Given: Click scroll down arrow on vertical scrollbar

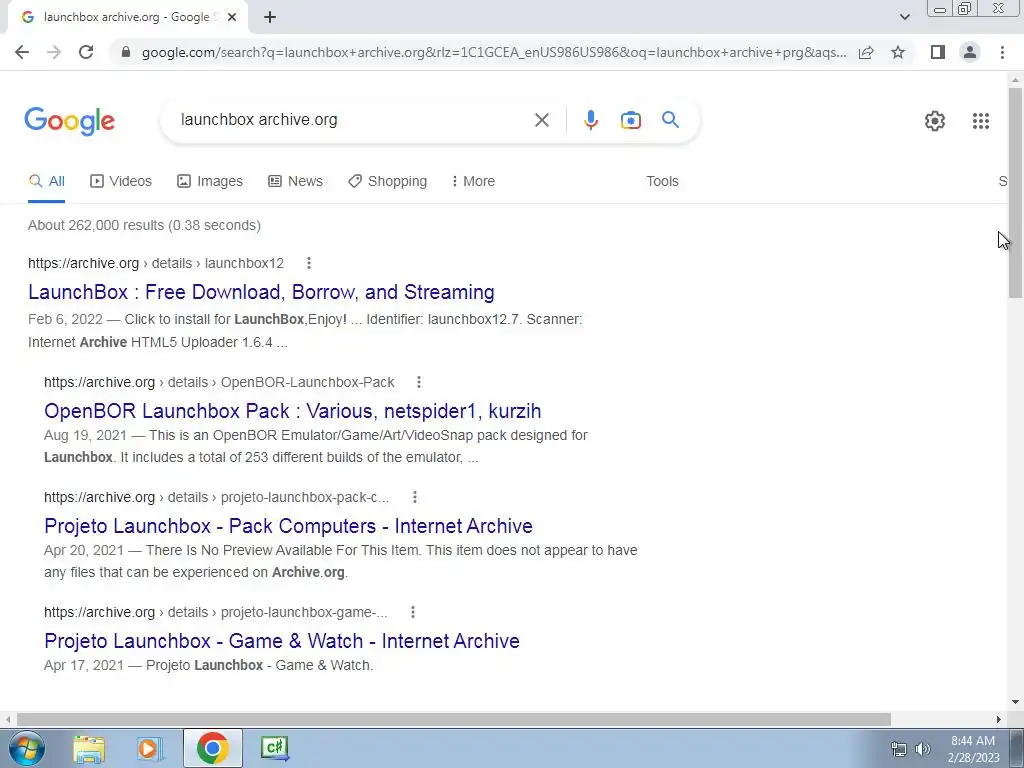Looking at the screenshot, I should [1015, 703].
